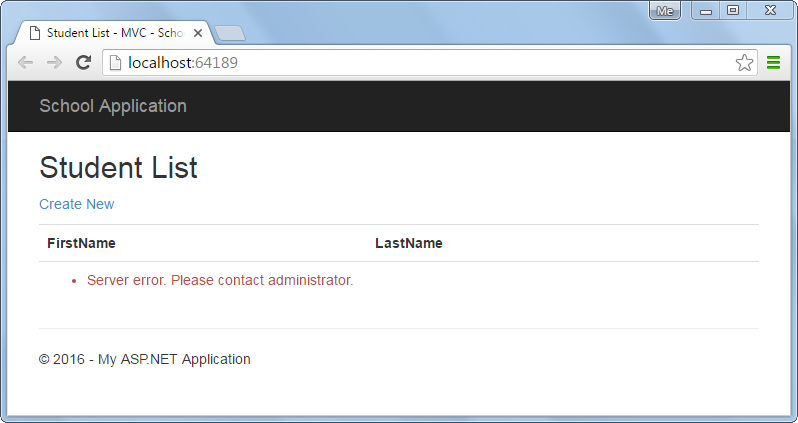Open the School Application navbar link

tap(113, 106)
